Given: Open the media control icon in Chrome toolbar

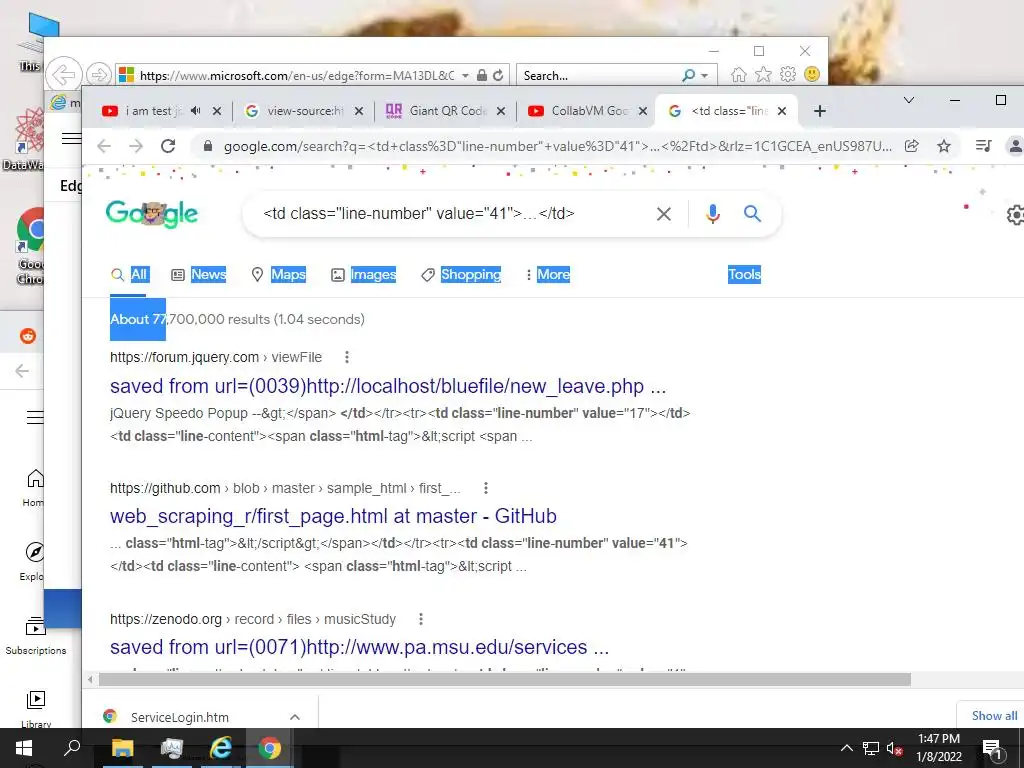Looking at the screenshot, I should 983,146.
